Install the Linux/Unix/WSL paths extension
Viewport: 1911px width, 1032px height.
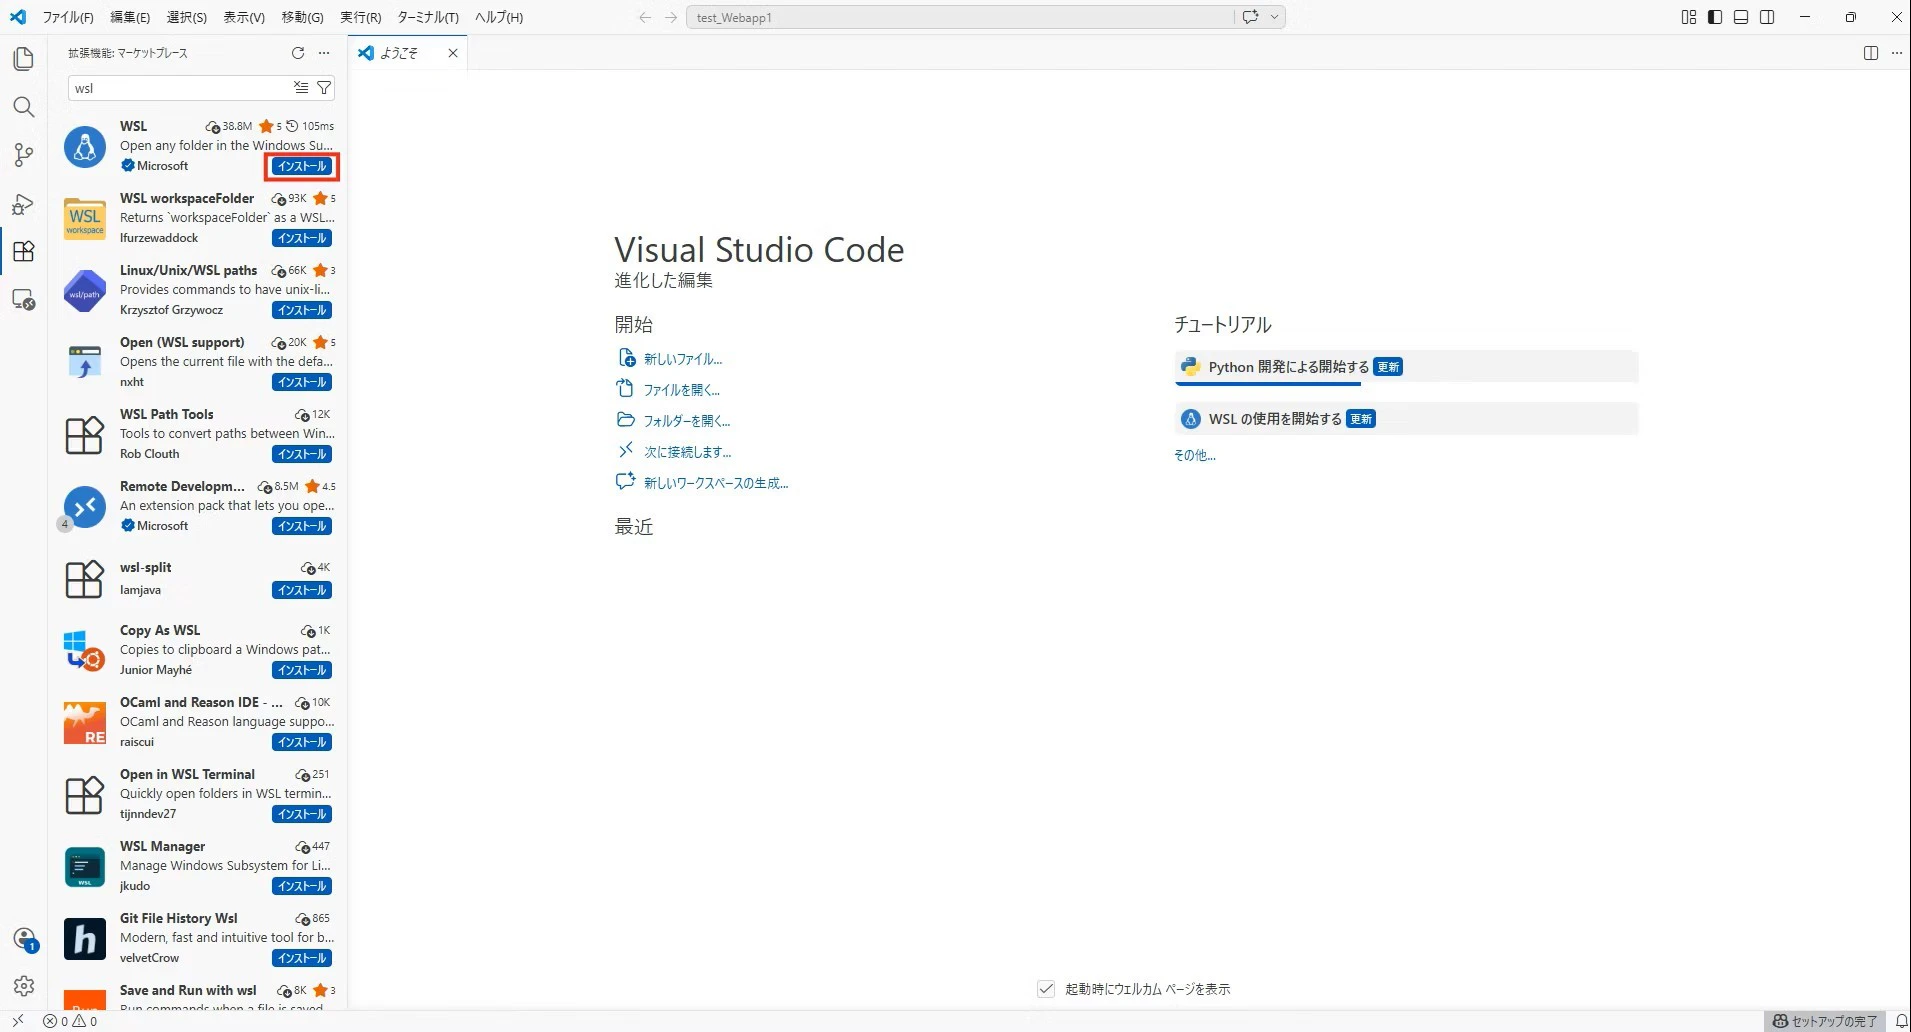pyautogui.click(x=302, y=310)
